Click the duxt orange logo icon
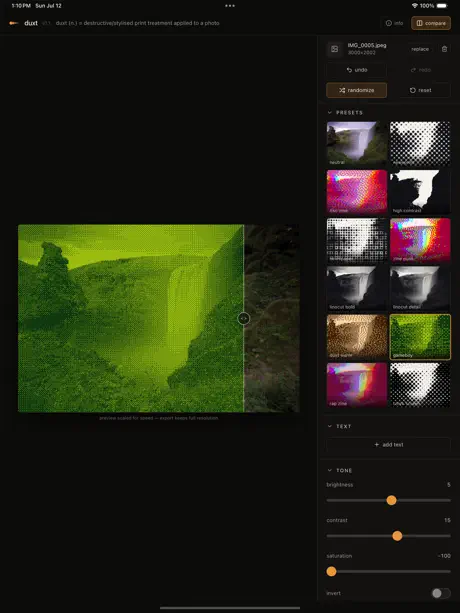The image size is (460, 613). (14, 23)
